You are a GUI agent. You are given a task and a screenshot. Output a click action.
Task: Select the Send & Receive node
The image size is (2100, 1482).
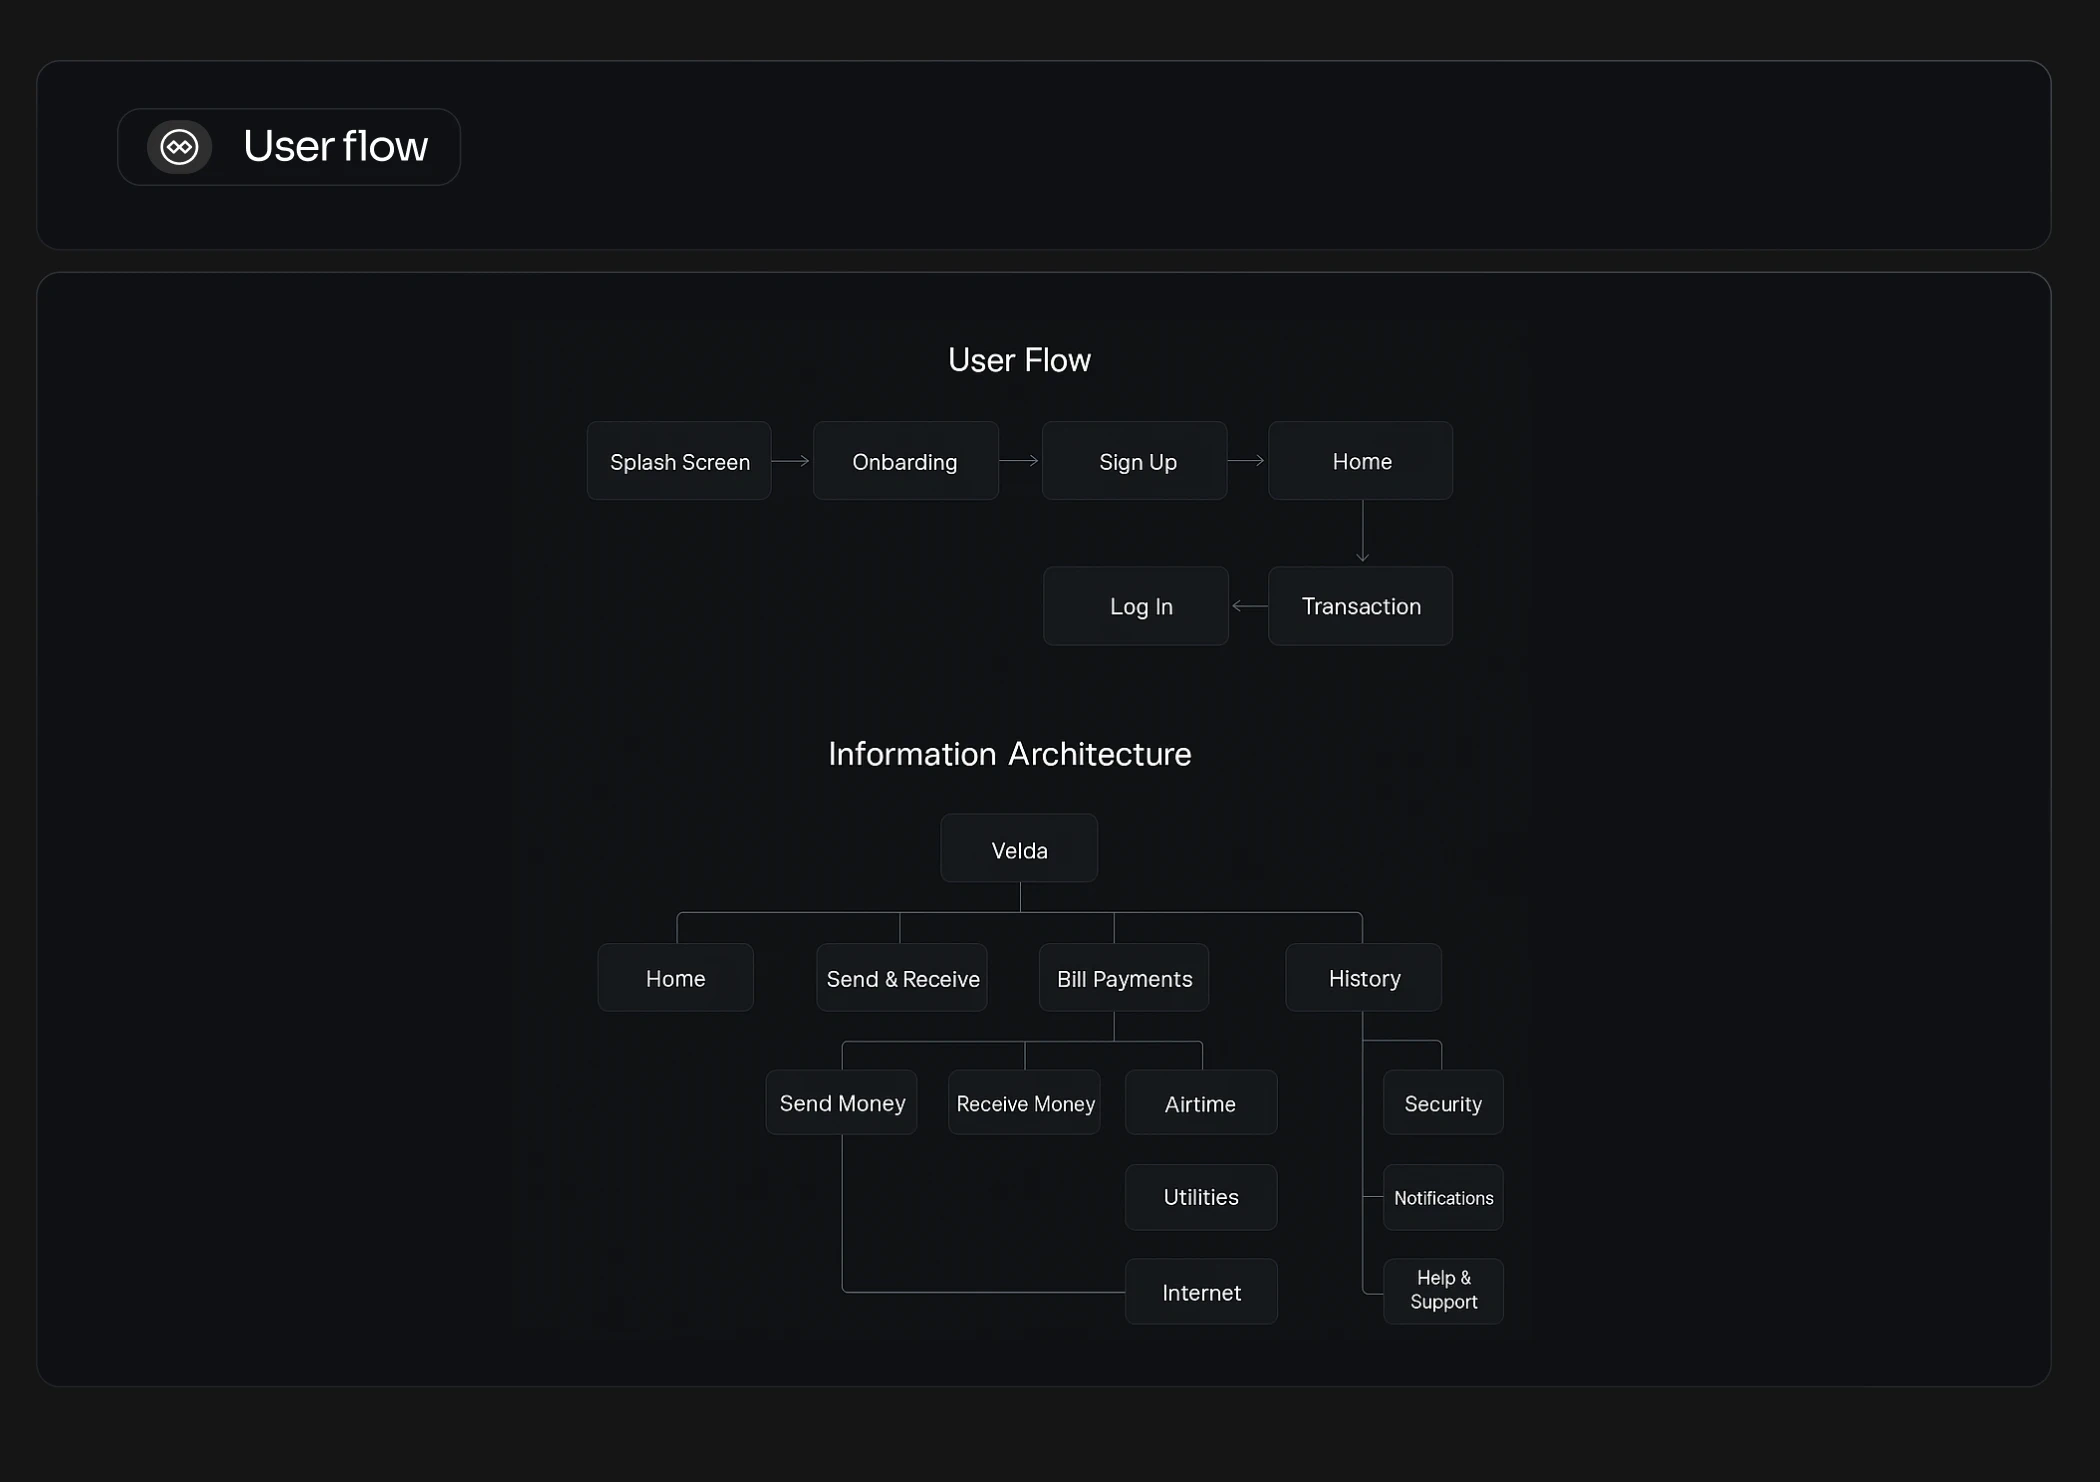pos(902,978)
